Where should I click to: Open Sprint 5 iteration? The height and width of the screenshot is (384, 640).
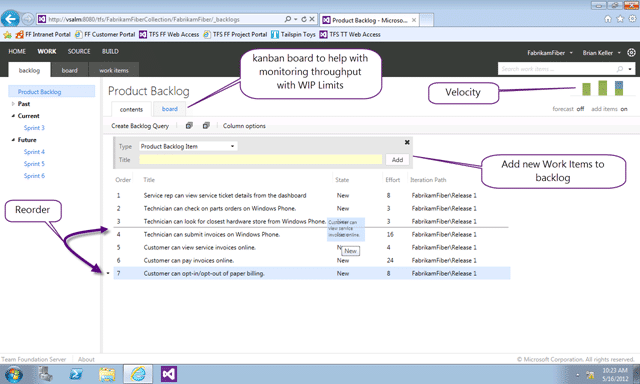(34, 164)
